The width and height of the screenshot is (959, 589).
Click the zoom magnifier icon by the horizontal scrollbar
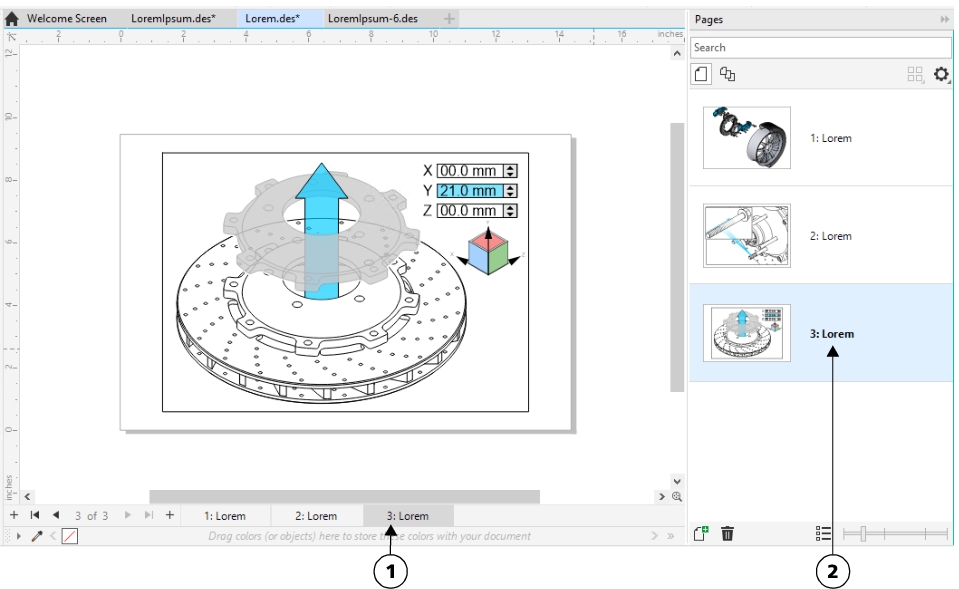click(x=677, y=497)
